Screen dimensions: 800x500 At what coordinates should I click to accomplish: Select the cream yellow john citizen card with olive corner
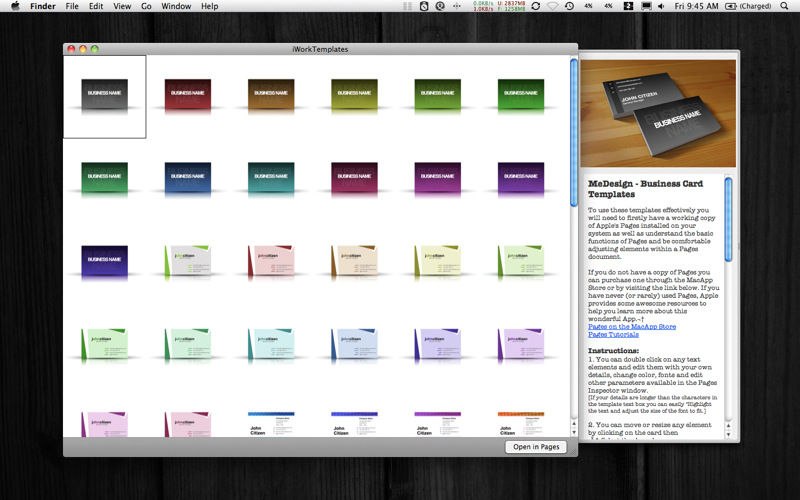point(438,261)
